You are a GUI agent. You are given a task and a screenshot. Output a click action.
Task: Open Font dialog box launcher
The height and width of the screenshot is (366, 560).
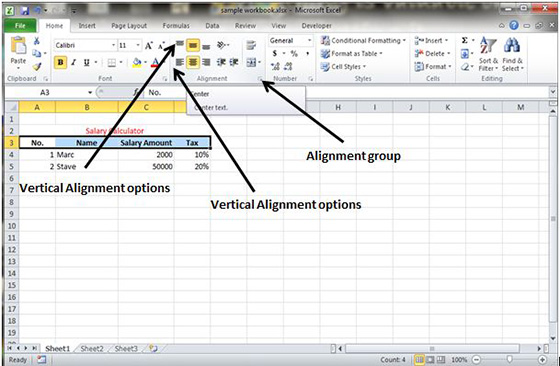[x=165, y=79]
